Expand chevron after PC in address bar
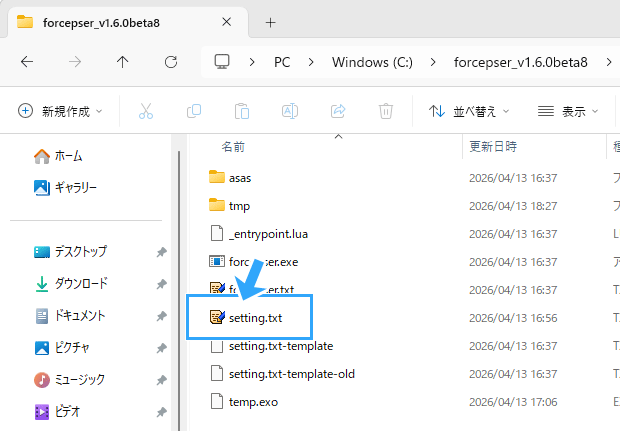The image size is (620, 431). click(311, 62)
